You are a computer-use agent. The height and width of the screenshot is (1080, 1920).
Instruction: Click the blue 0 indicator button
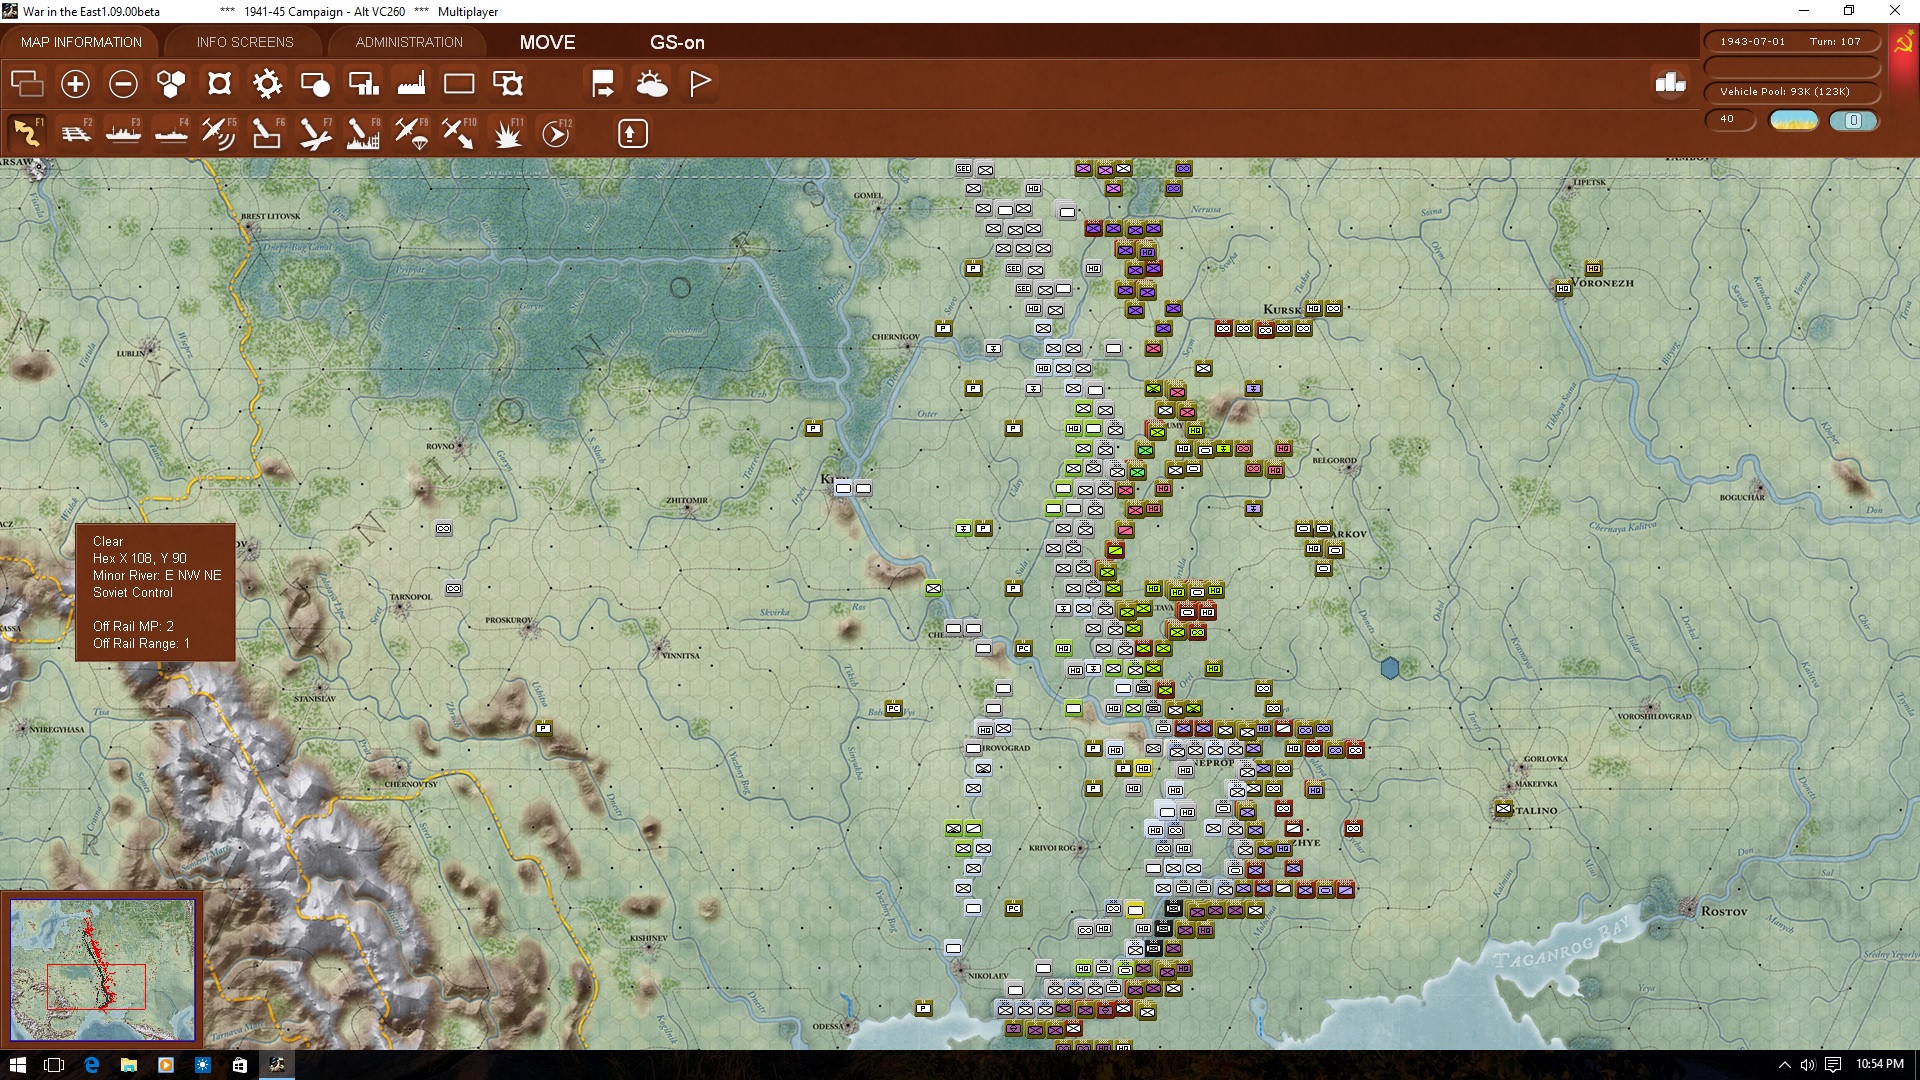click(1854, 121)
